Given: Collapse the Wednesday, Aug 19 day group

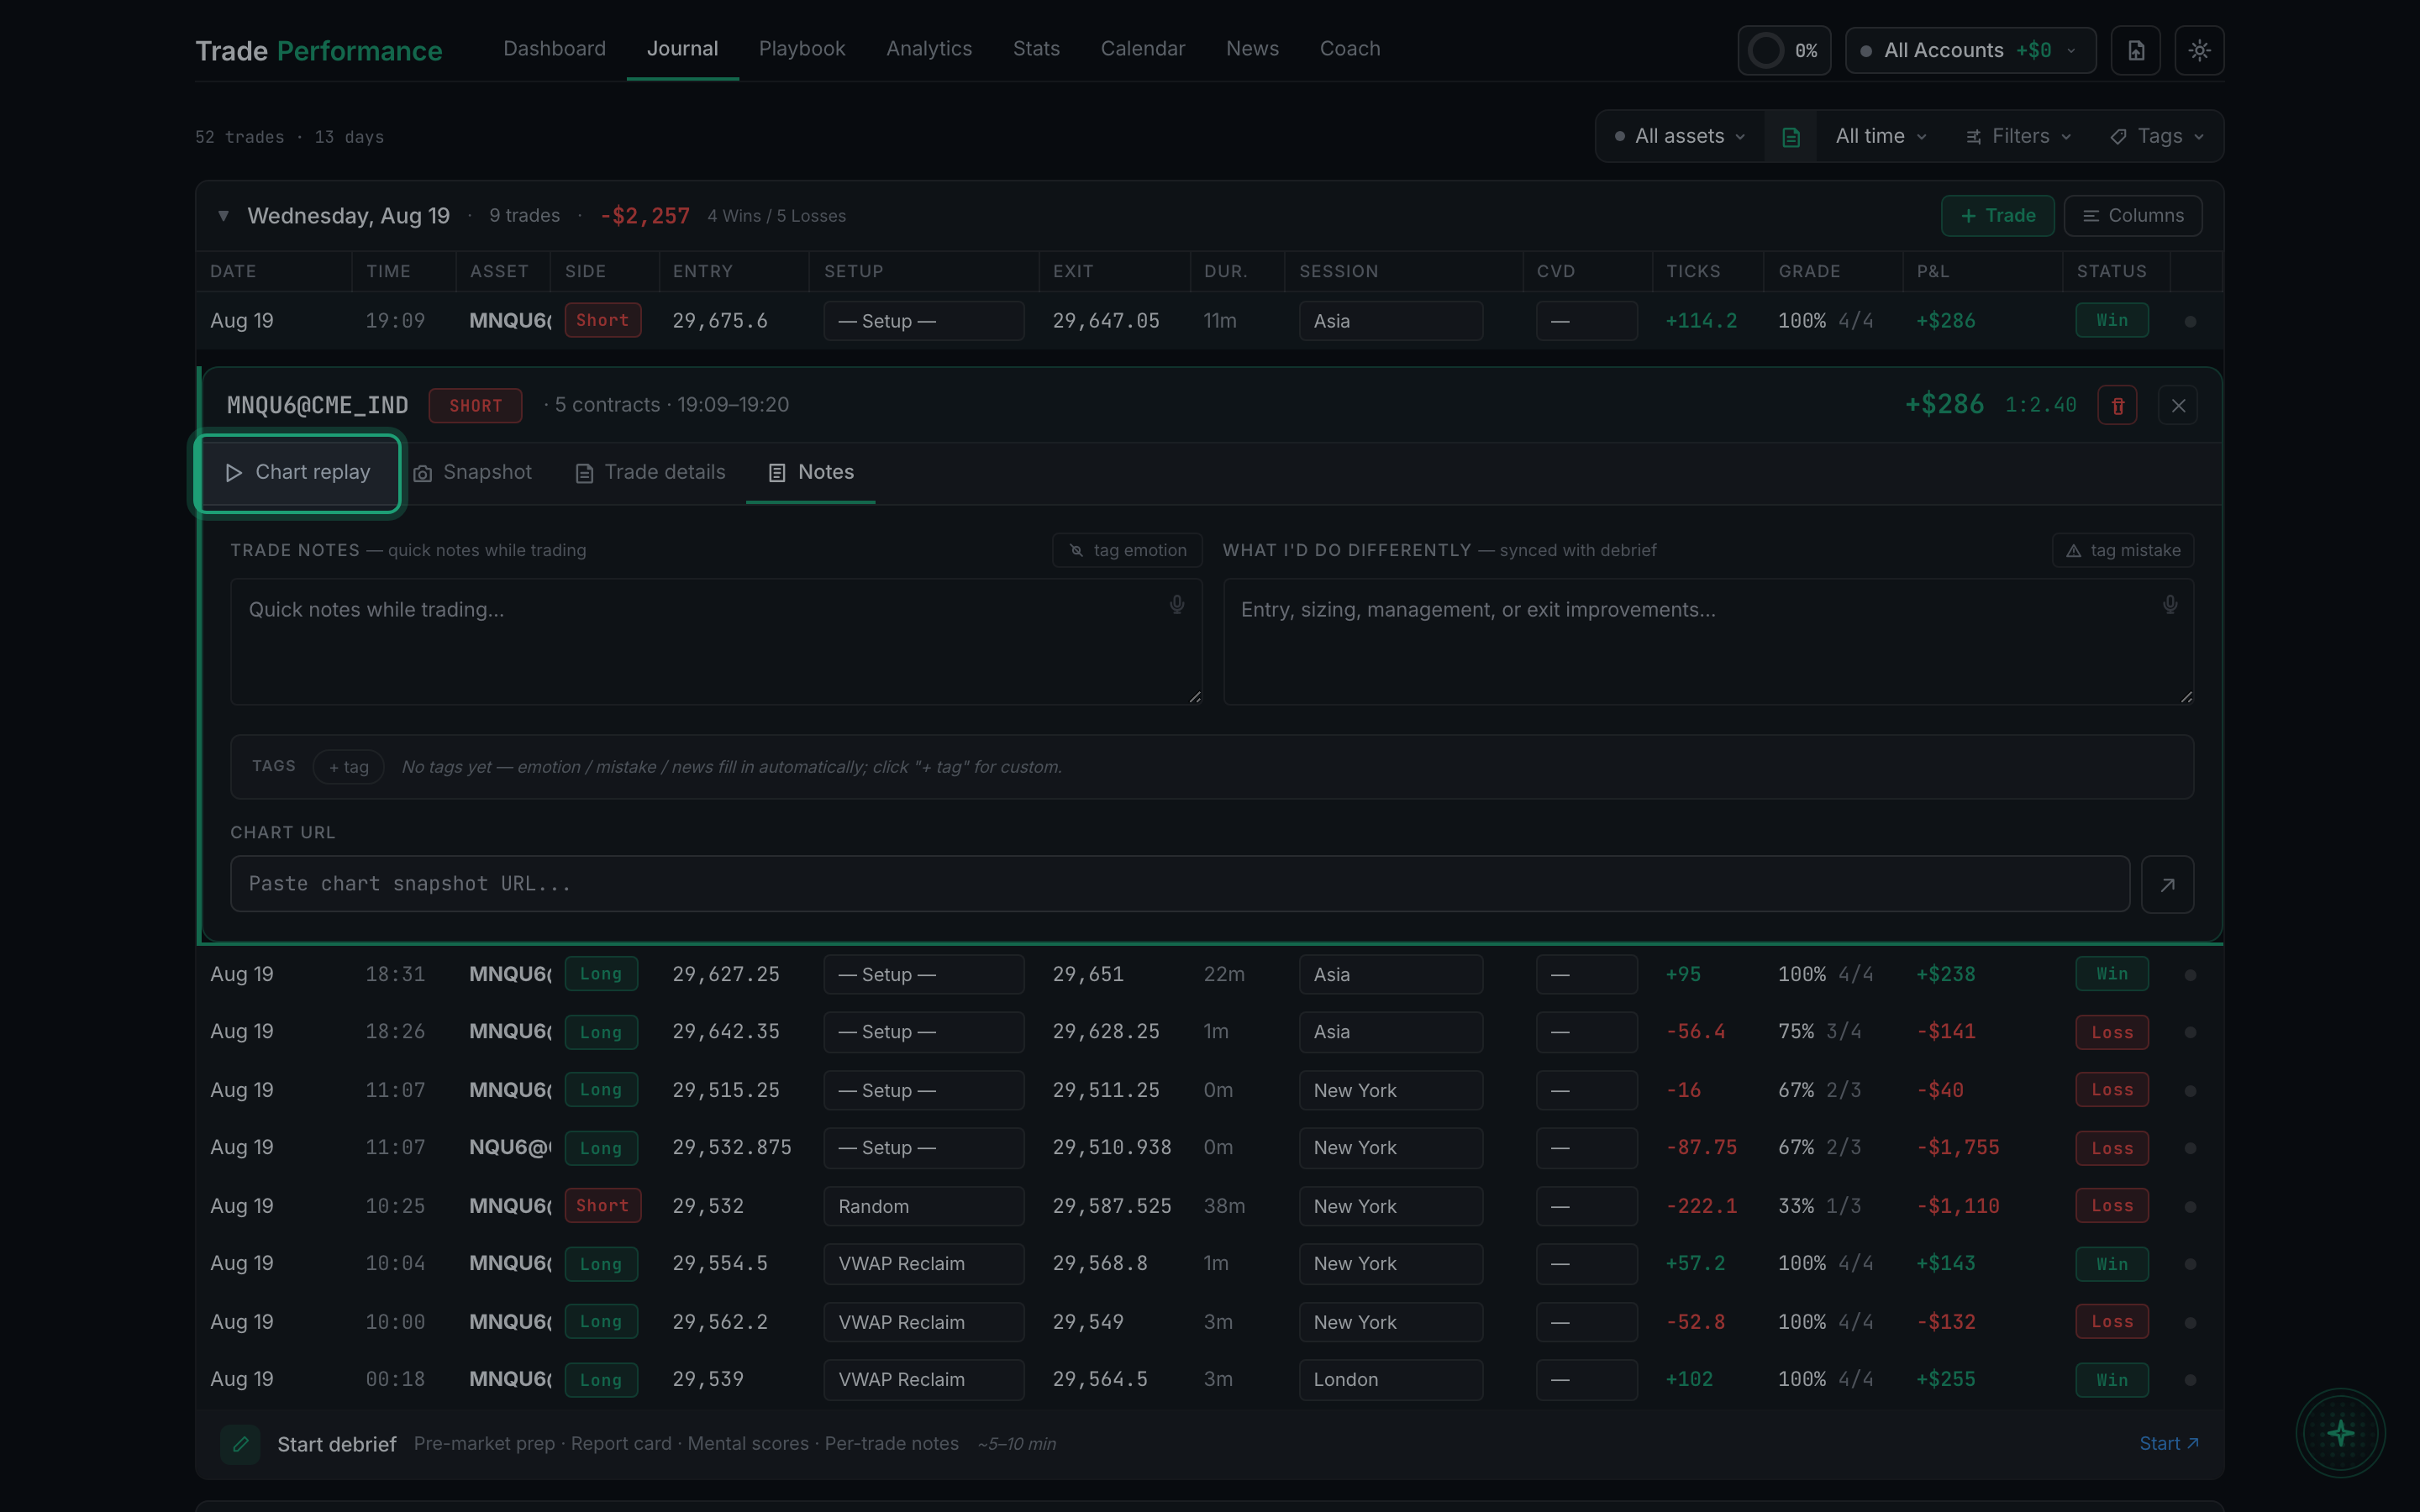Looking at the screenshot, I should [x=224, y=216].
